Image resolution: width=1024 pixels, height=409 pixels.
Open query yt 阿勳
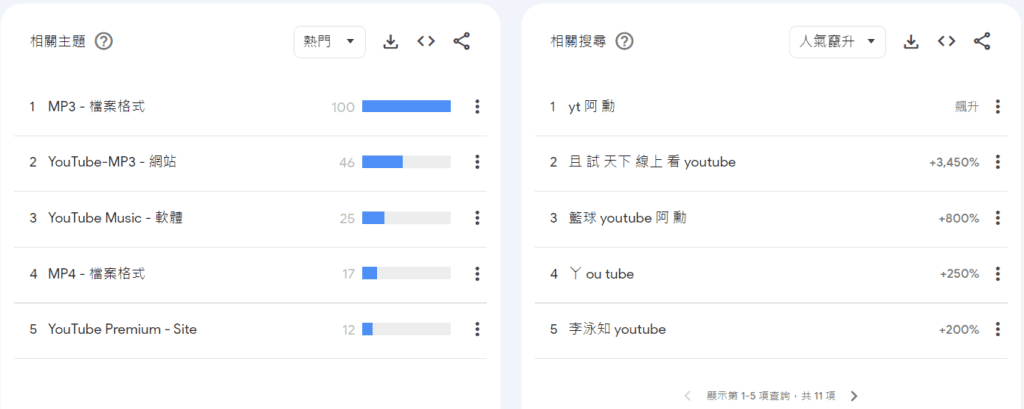[592, 106]
